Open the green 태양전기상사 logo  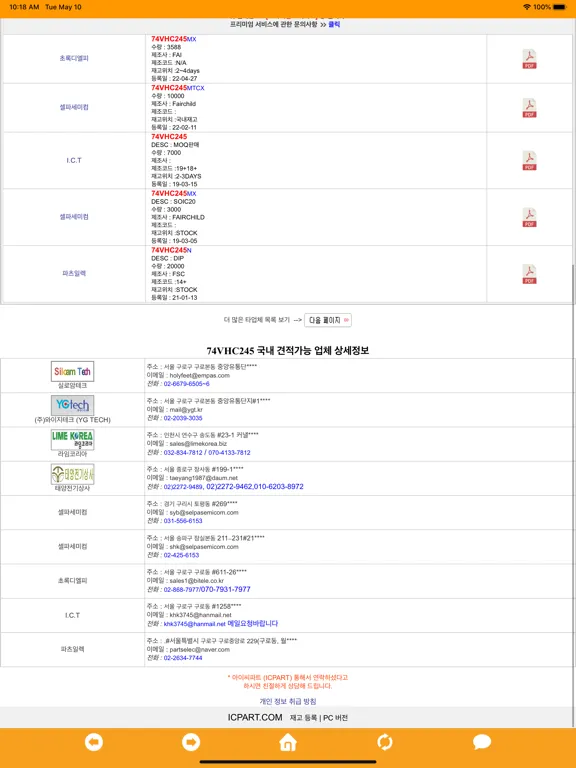(x=72, y=474)
